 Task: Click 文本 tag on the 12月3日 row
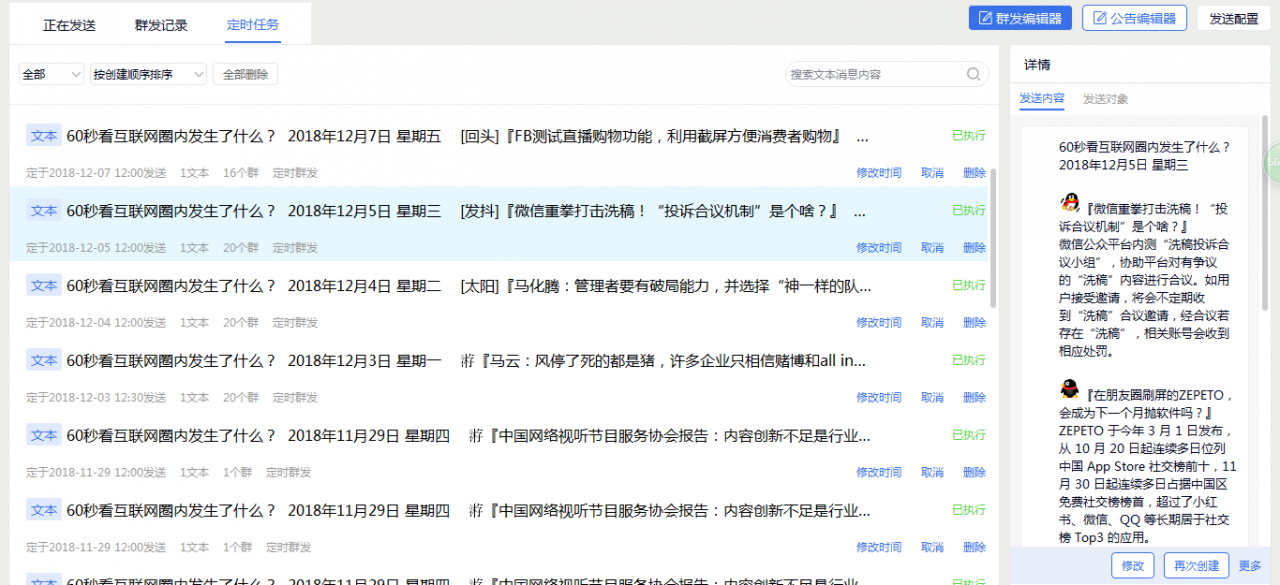44,360
